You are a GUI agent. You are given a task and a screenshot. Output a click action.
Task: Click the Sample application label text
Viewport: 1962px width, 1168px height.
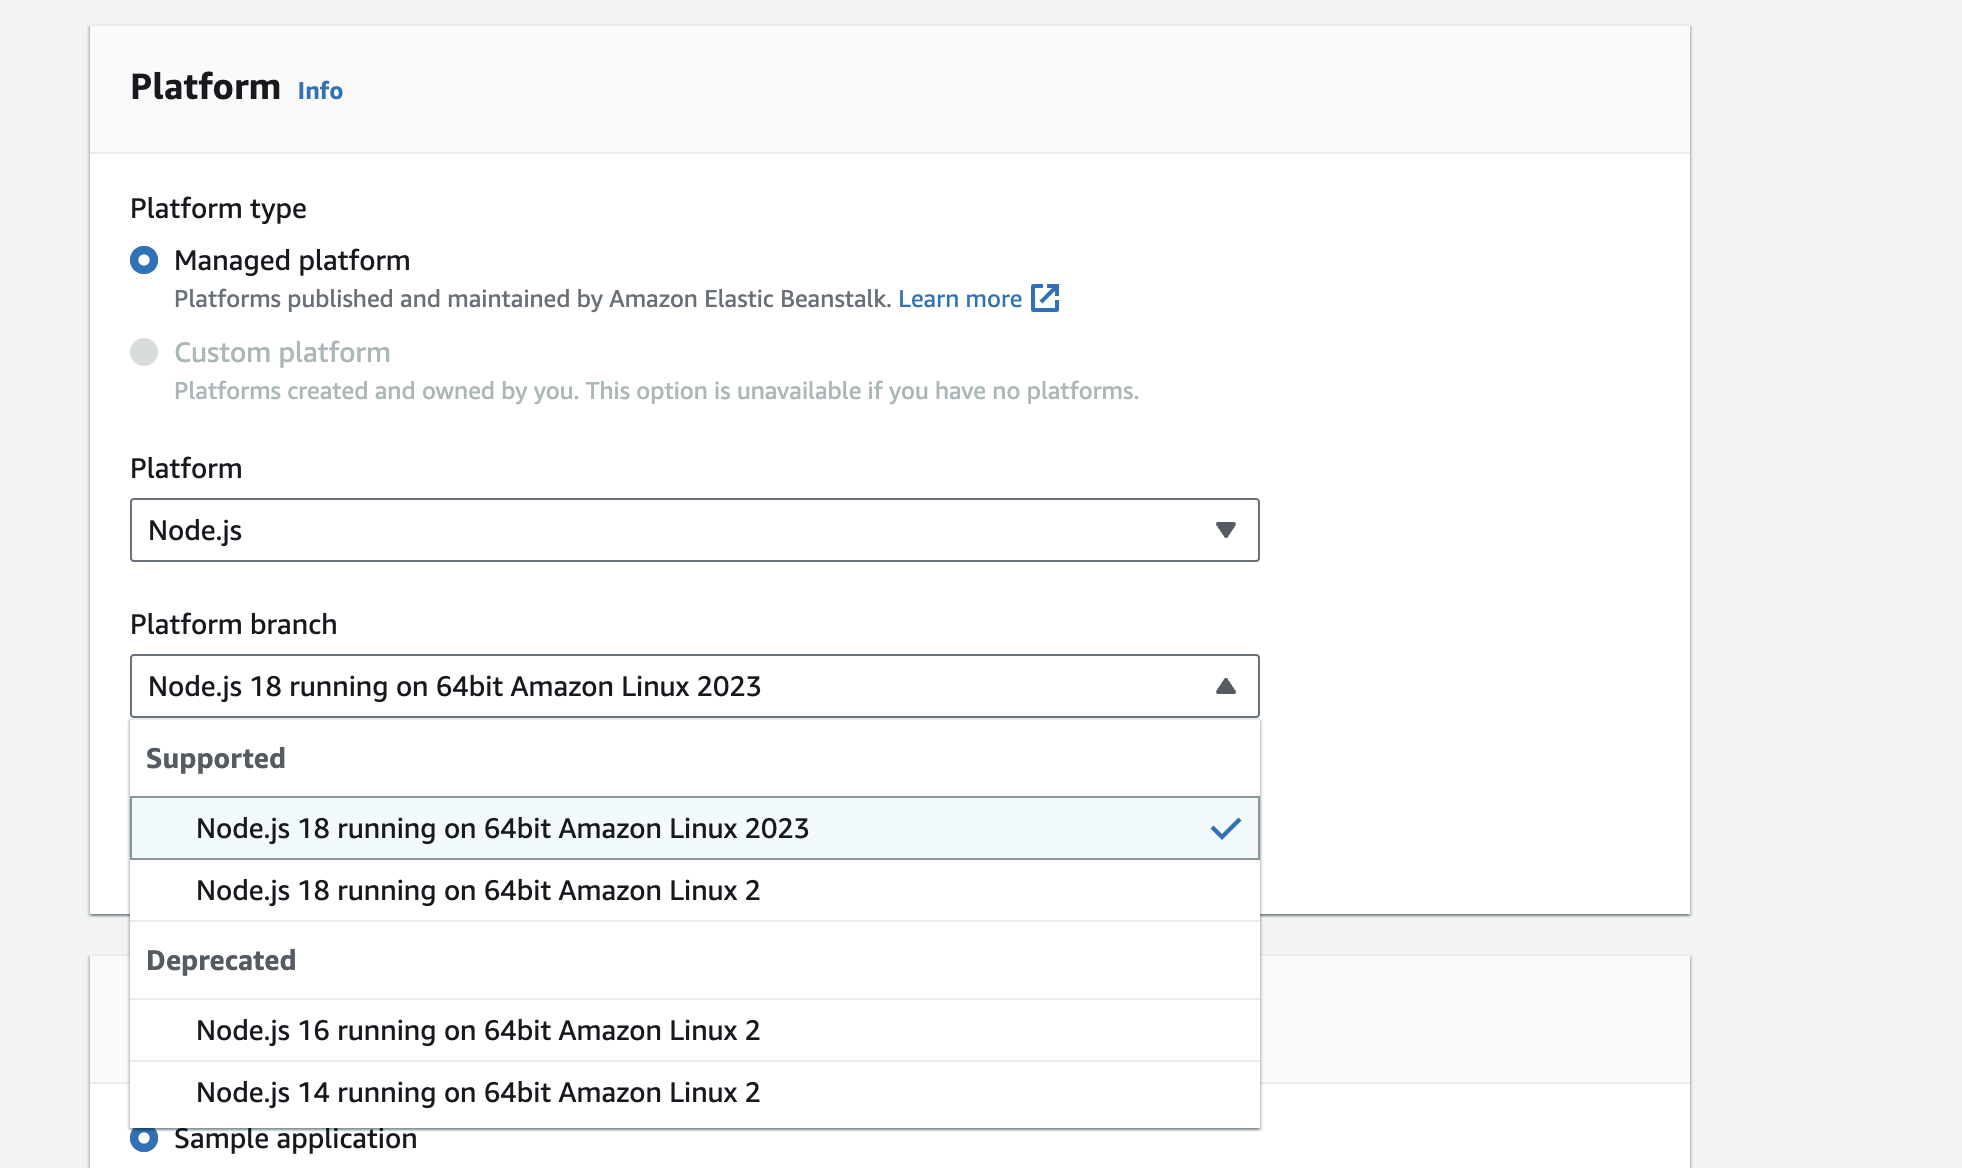295,1139
